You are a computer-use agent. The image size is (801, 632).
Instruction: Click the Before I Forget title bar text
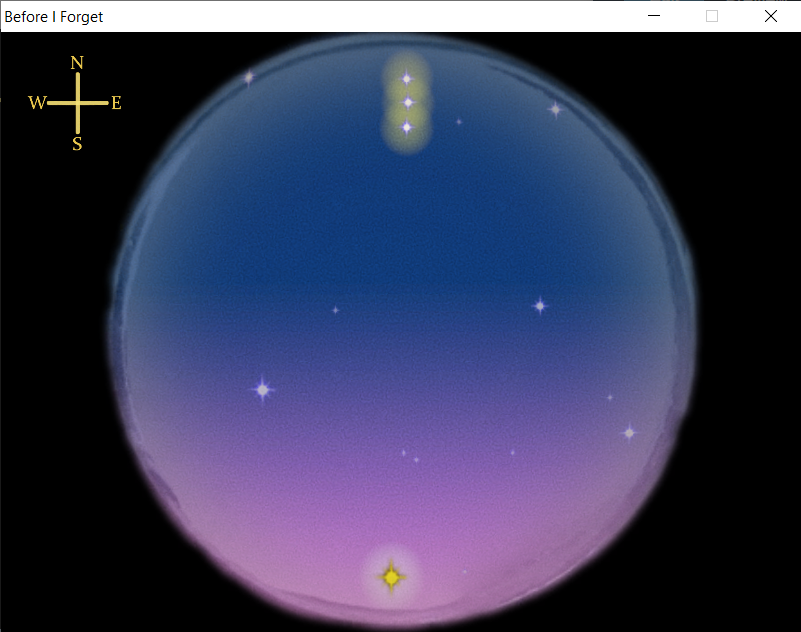point(54,16)
